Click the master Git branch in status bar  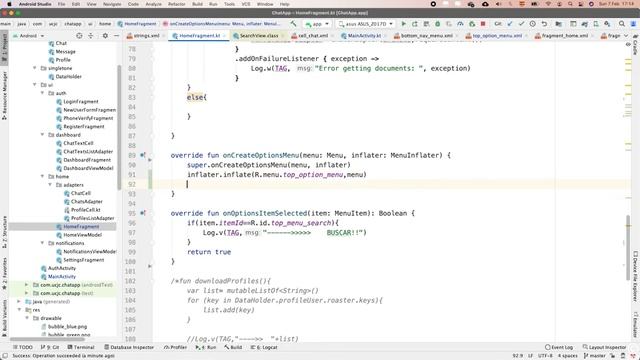(x=595, y=356)
